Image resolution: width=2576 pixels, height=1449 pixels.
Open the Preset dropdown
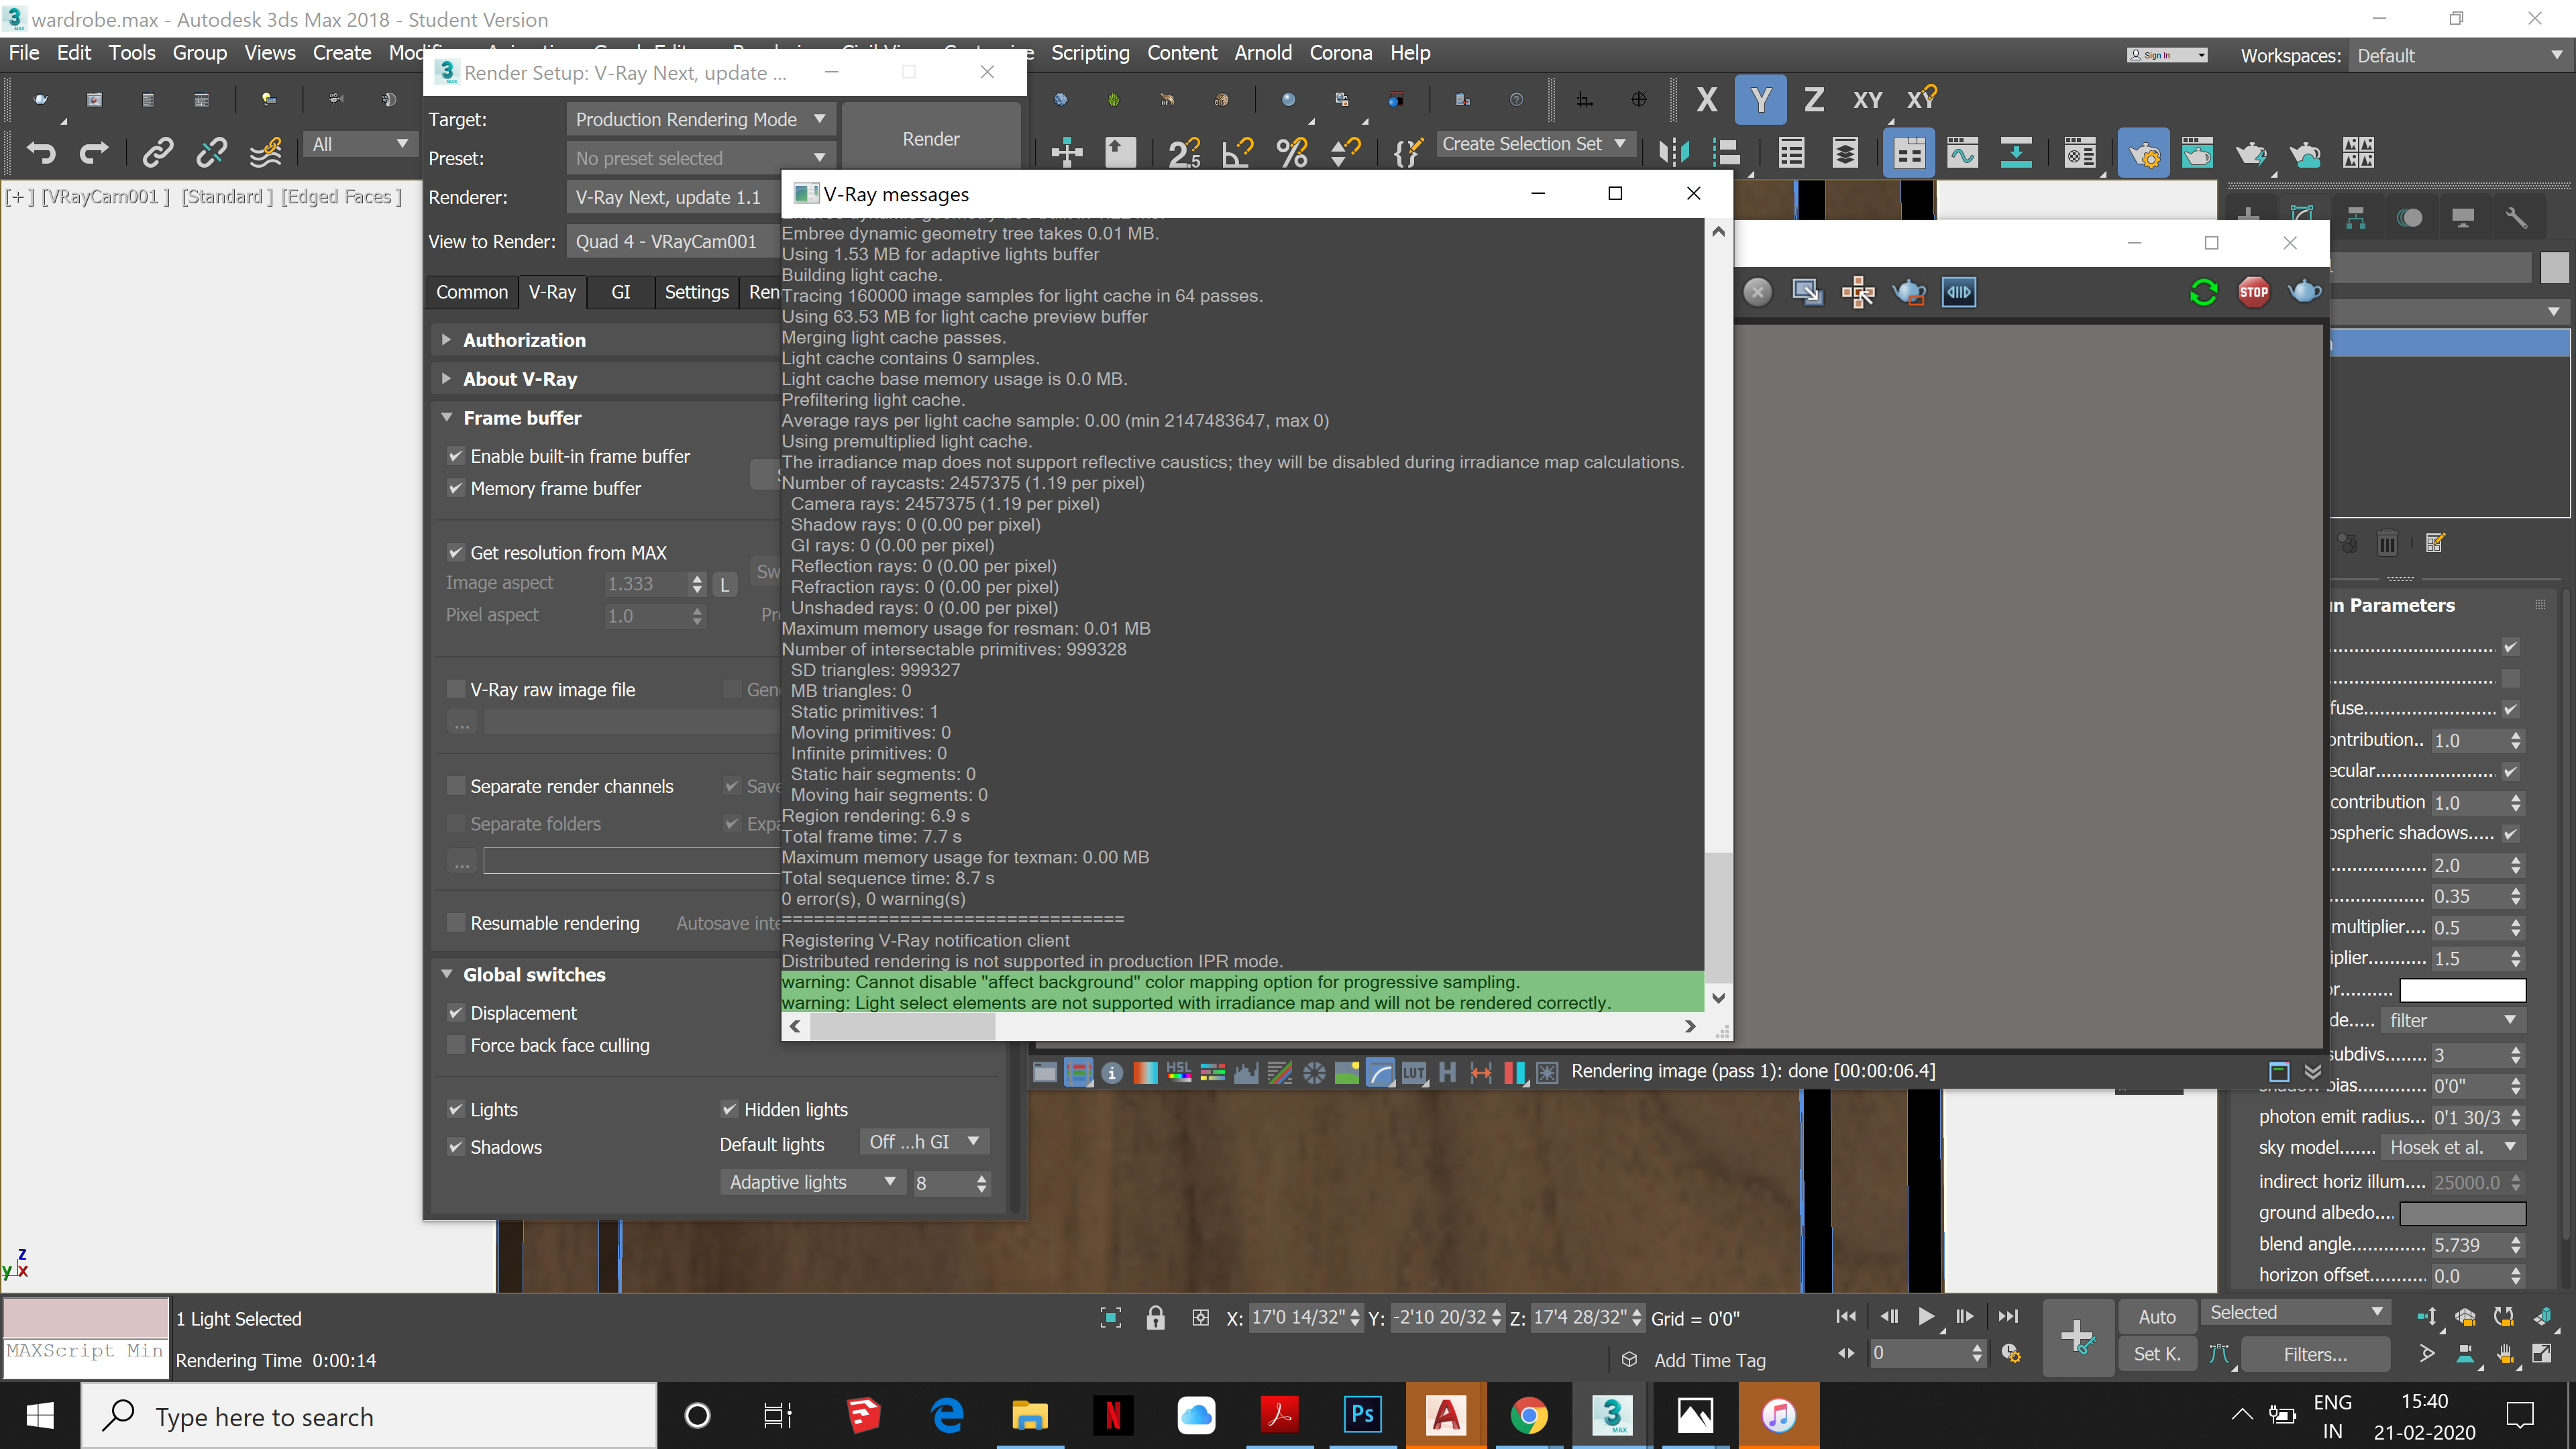[700, 158]
